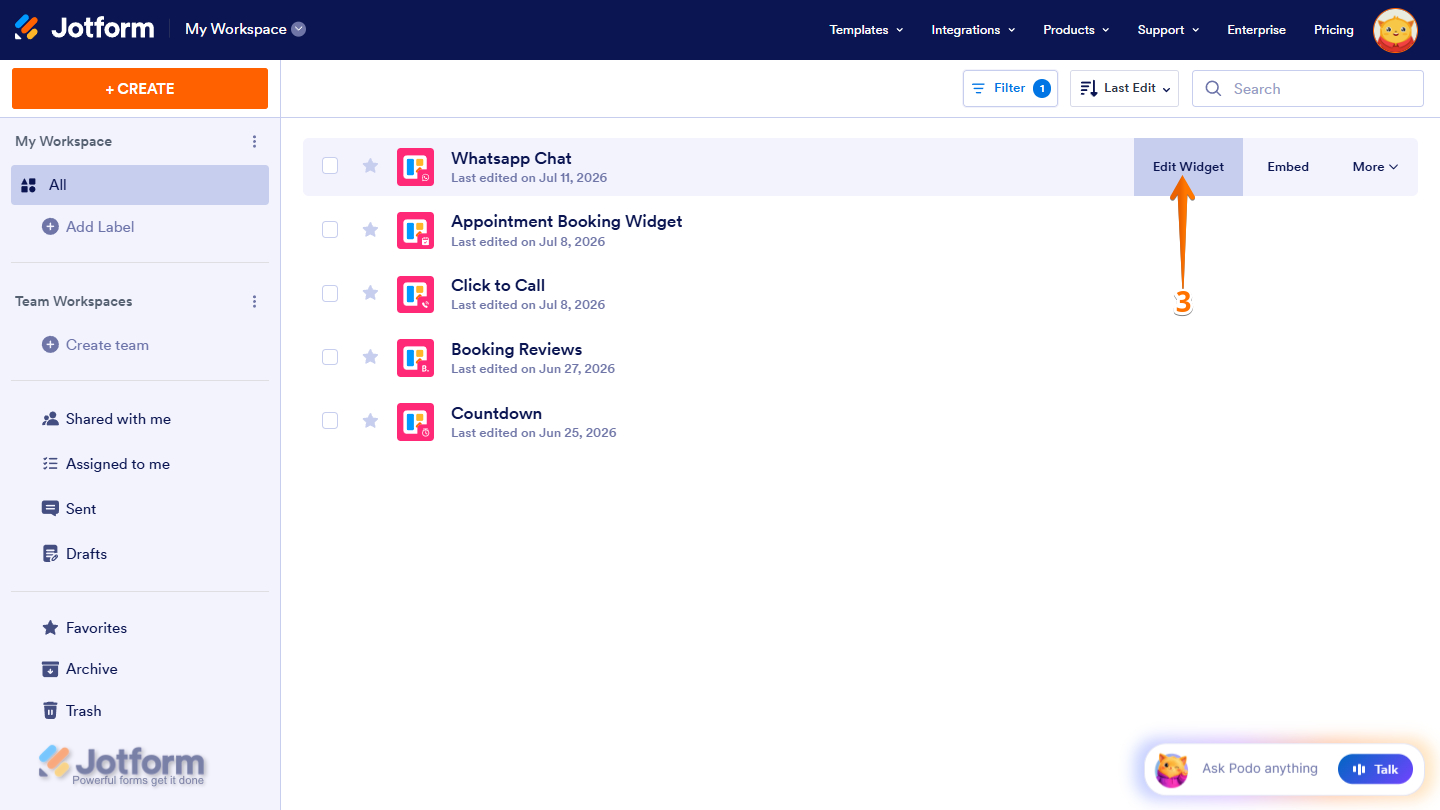
Task: Click Embed for Whatsapp Chat
Action: pyautogui.click(x=1288, y=167)
